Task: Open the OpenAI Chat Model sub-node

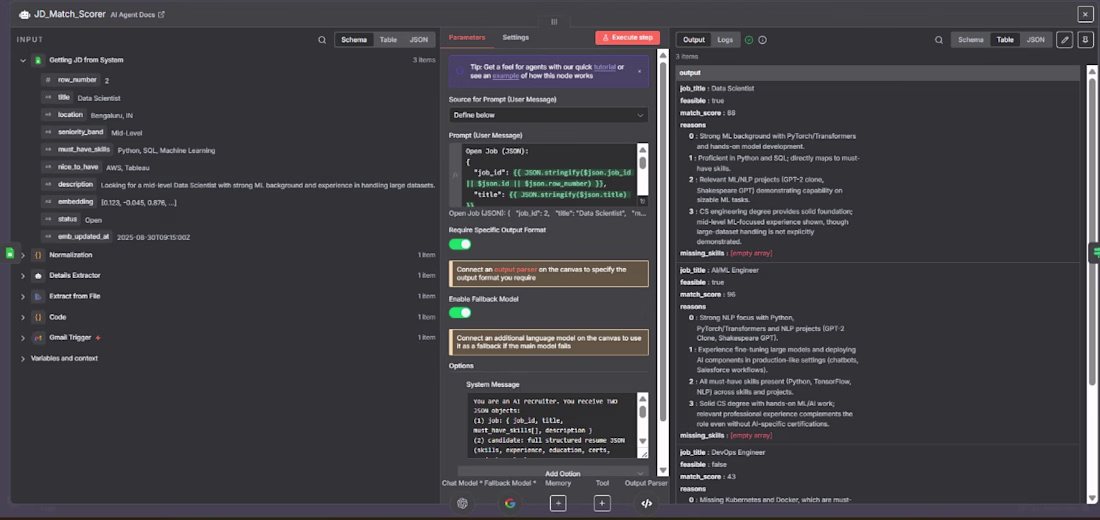Action: (462, 503)
